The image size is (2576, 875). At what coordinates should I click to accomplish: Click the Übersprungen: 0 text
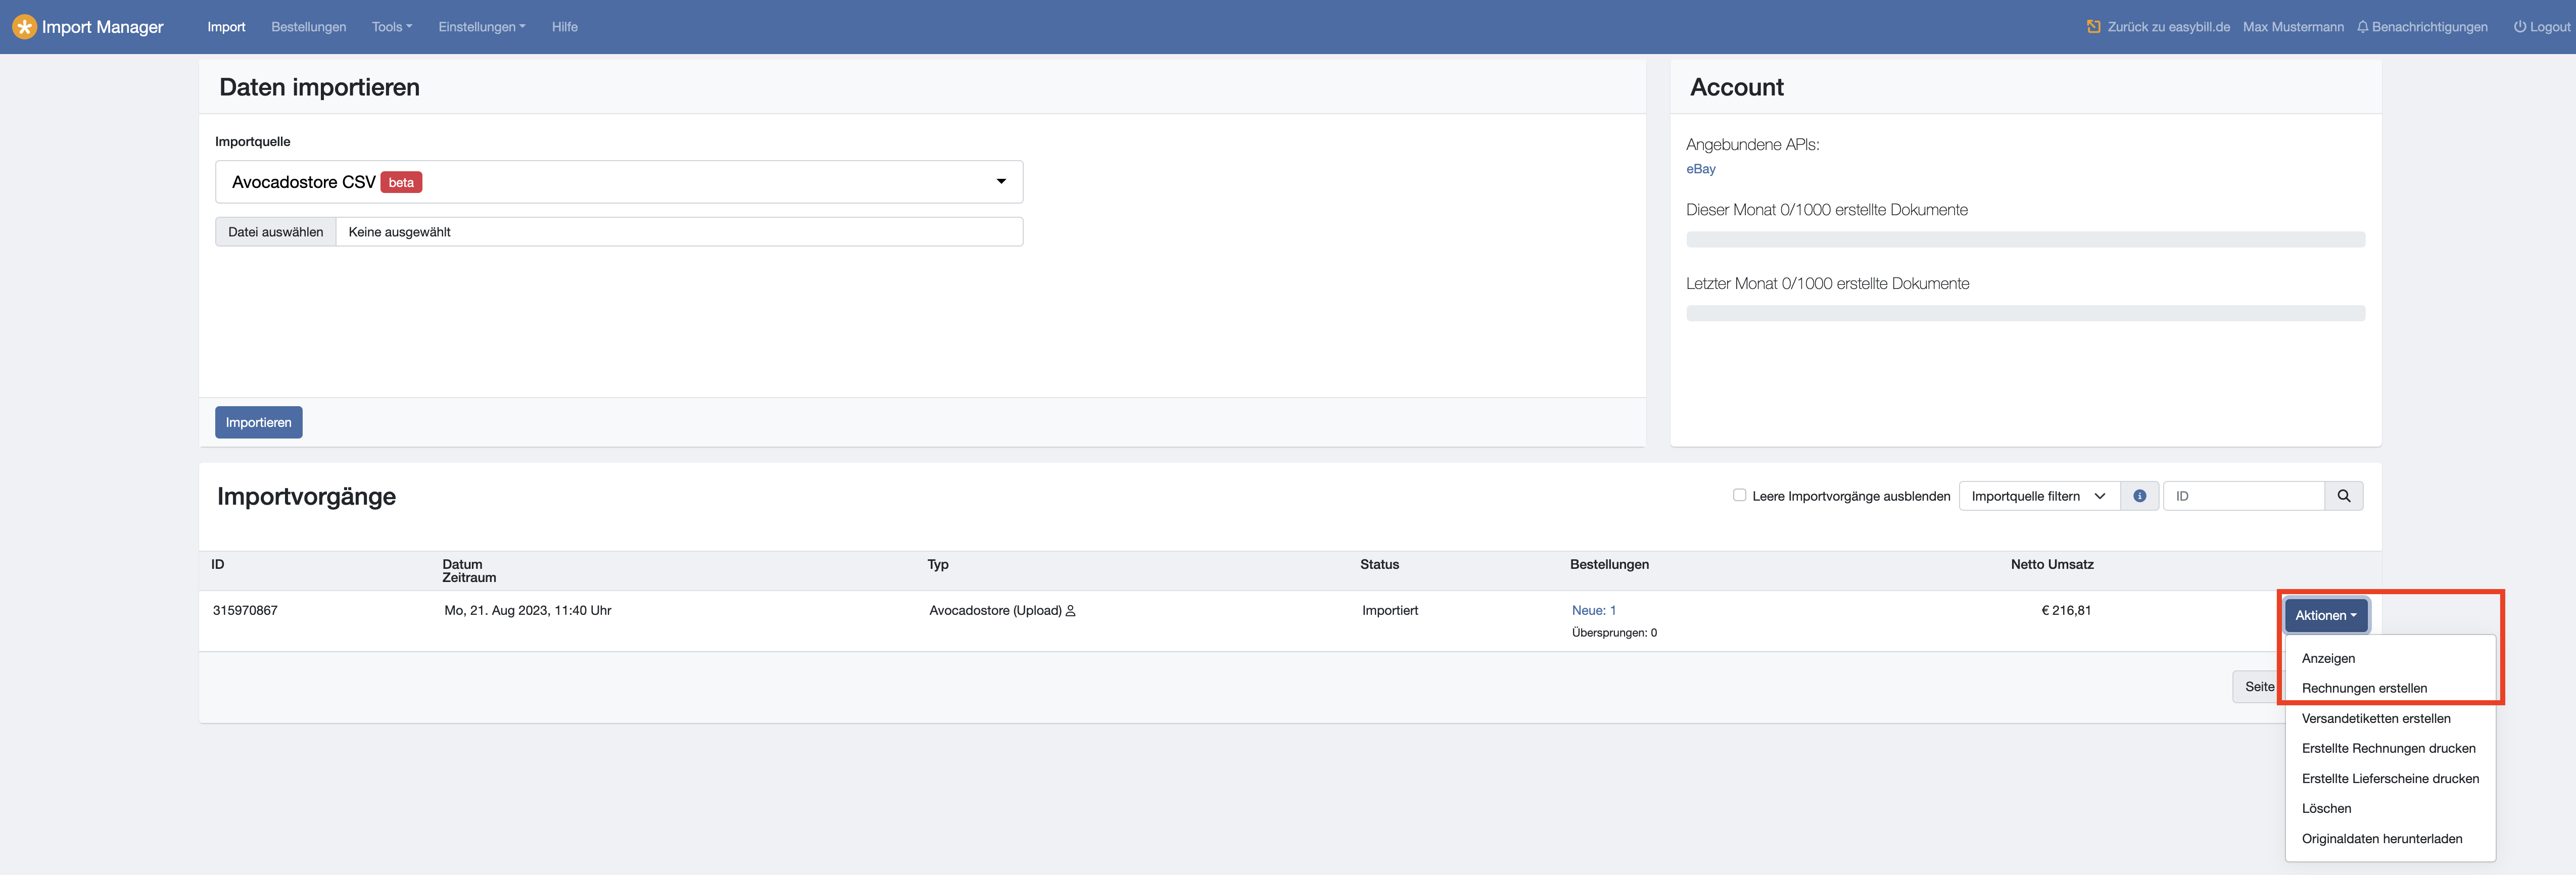[x=1614, y=633]
